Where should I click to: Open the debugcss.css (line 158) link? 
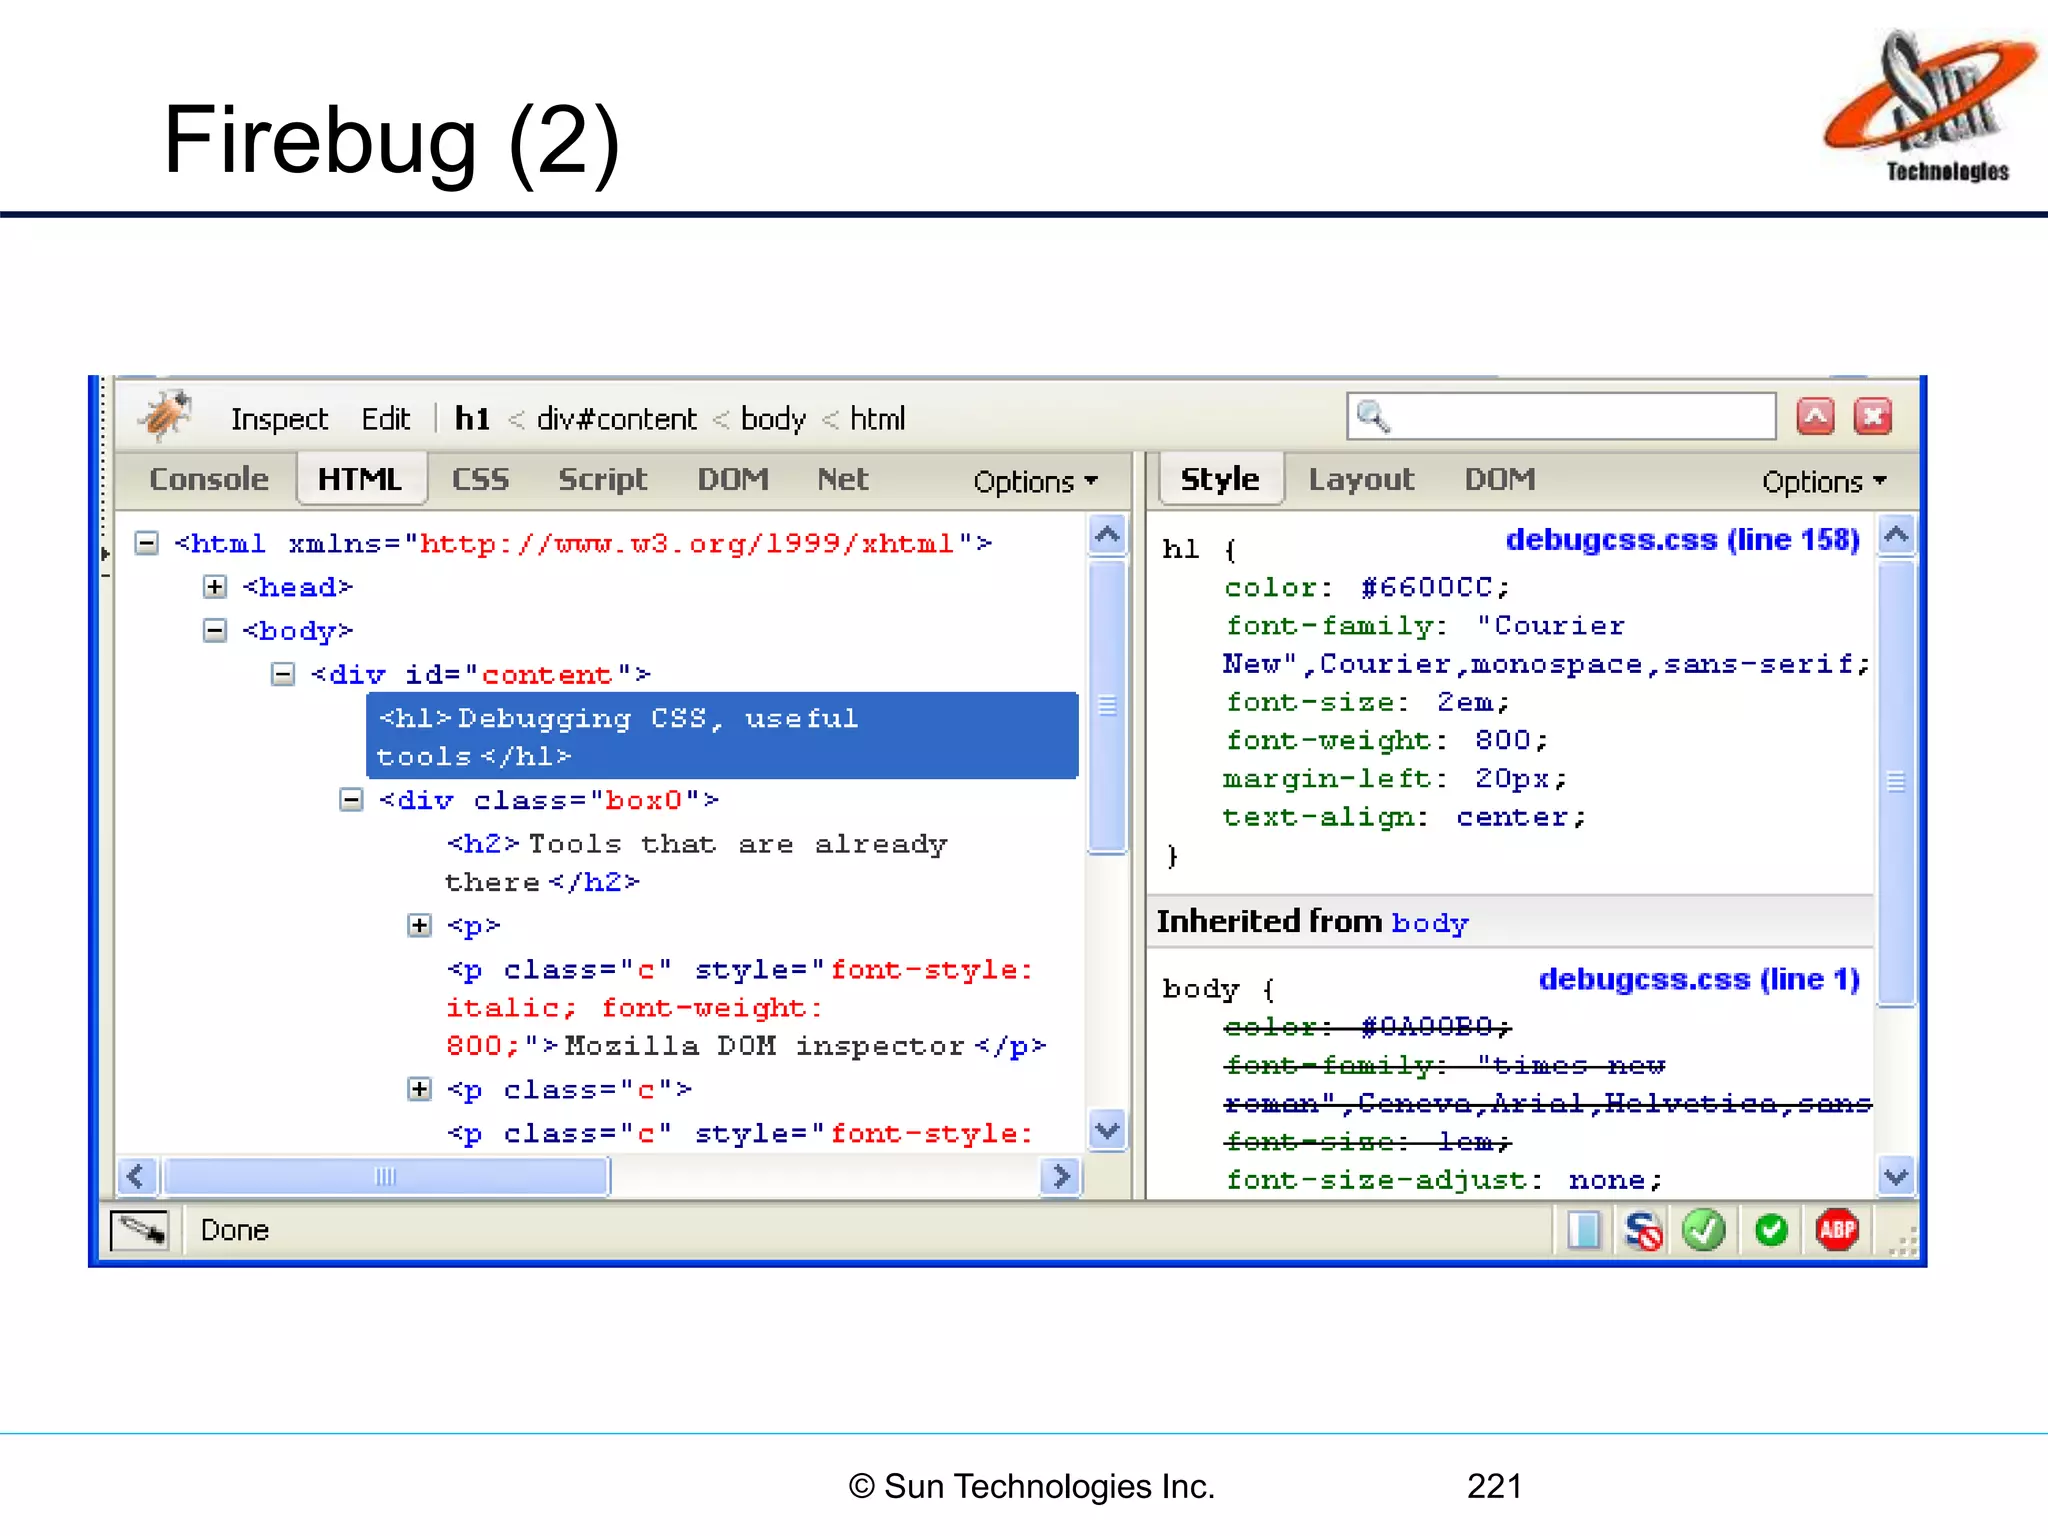pos(1683,540)
